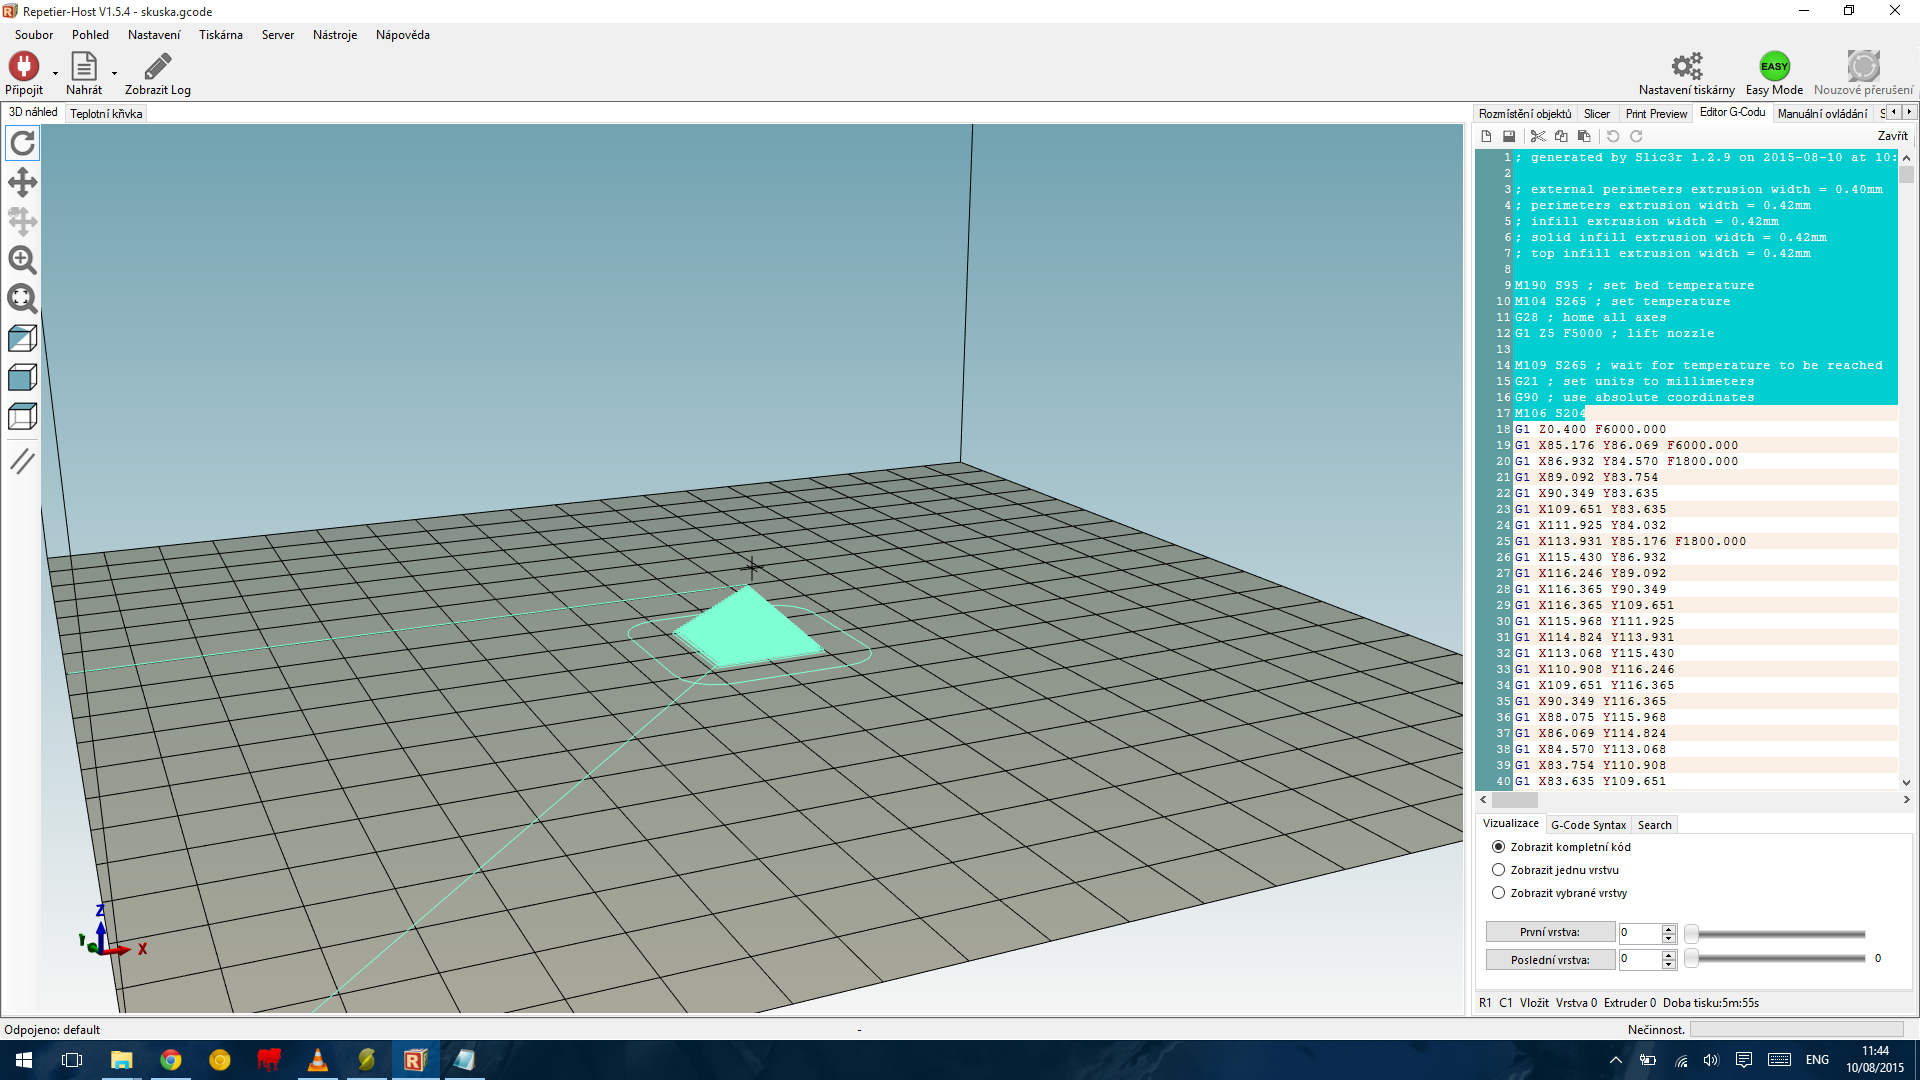The width and height of the screenshot is (1920, 1080).
Task: Switch to isometric cube view
Action: point(22,338)
